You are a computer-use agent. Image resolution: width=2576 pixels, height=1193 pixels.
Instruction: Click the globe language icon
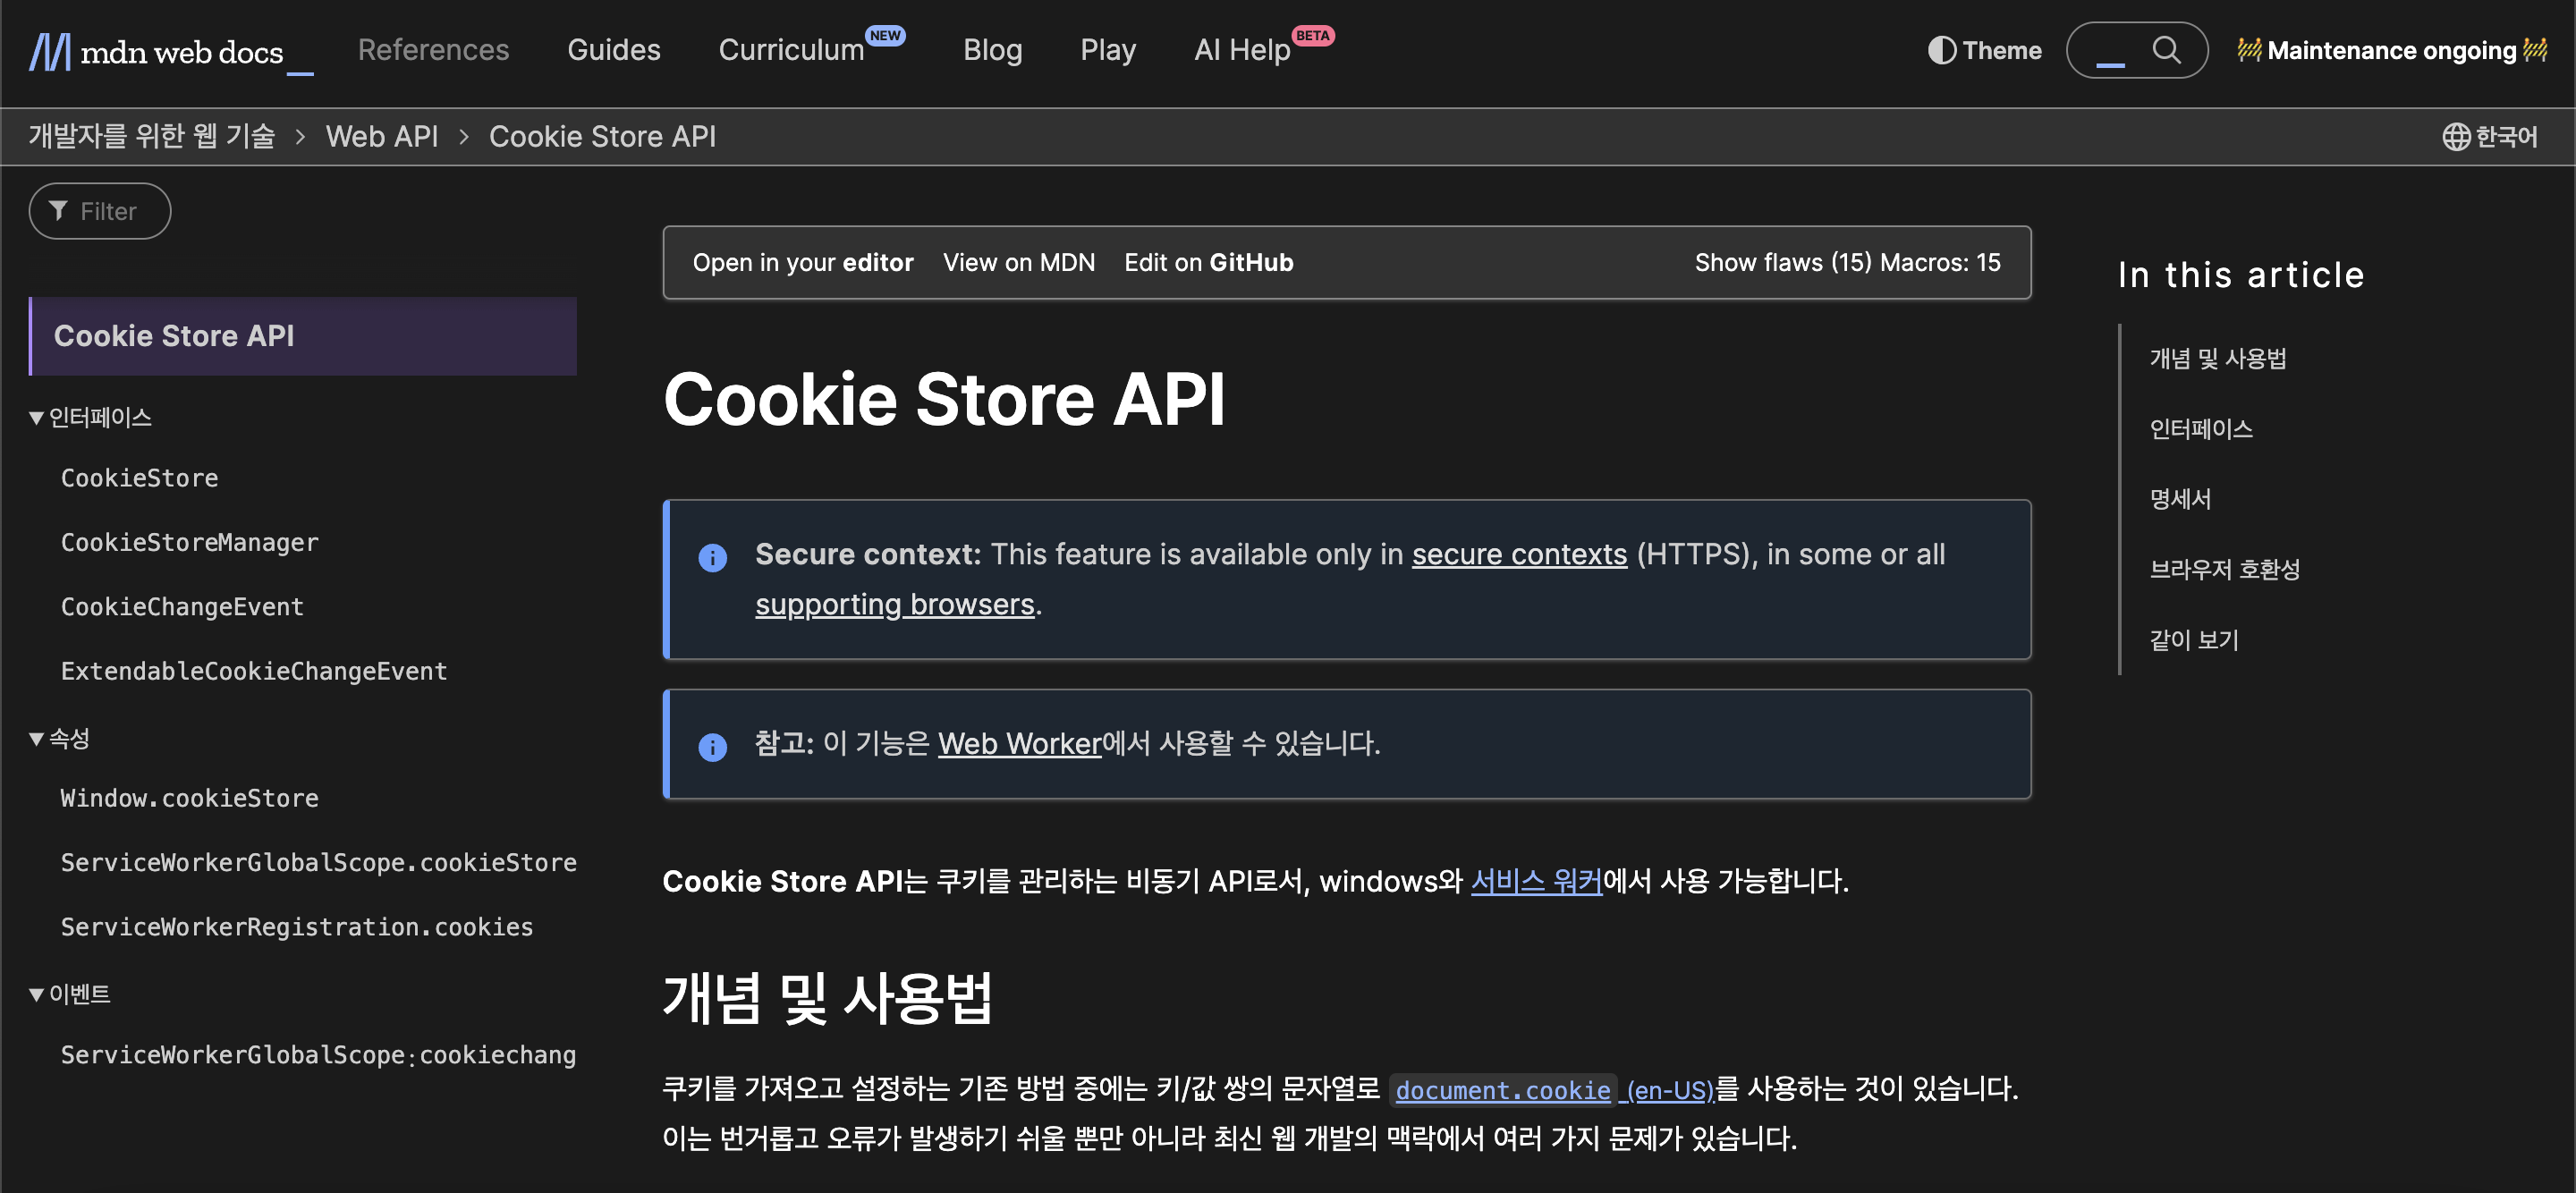pos(2455,137)
